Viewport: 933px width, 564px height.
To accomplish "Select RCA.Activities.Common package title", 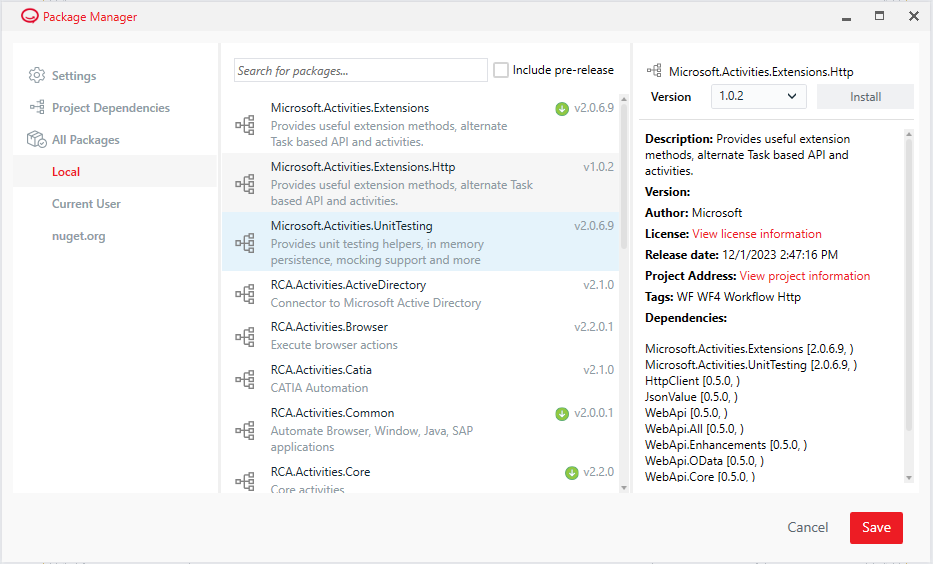I will [x=332, y=413].
